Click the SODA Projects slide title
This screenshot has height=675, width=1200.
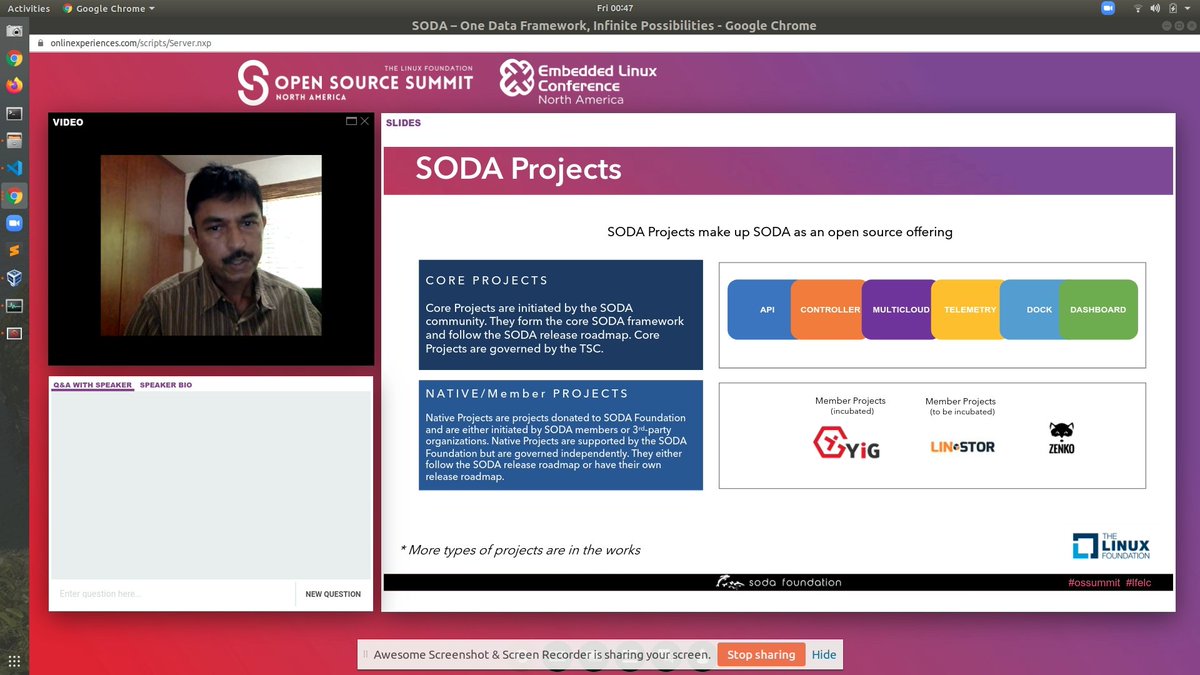(518, 169)
